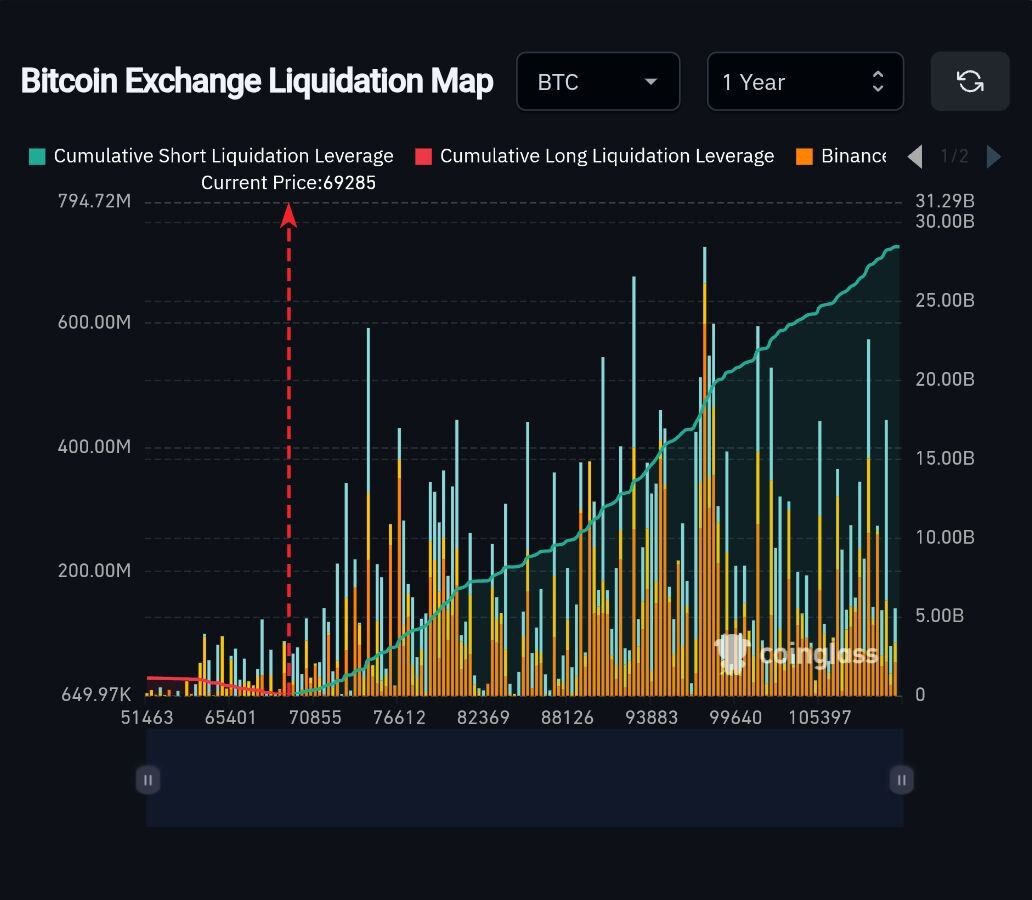Toggle Cumulative Short Liquidation Leverage legend

[211, 156]
